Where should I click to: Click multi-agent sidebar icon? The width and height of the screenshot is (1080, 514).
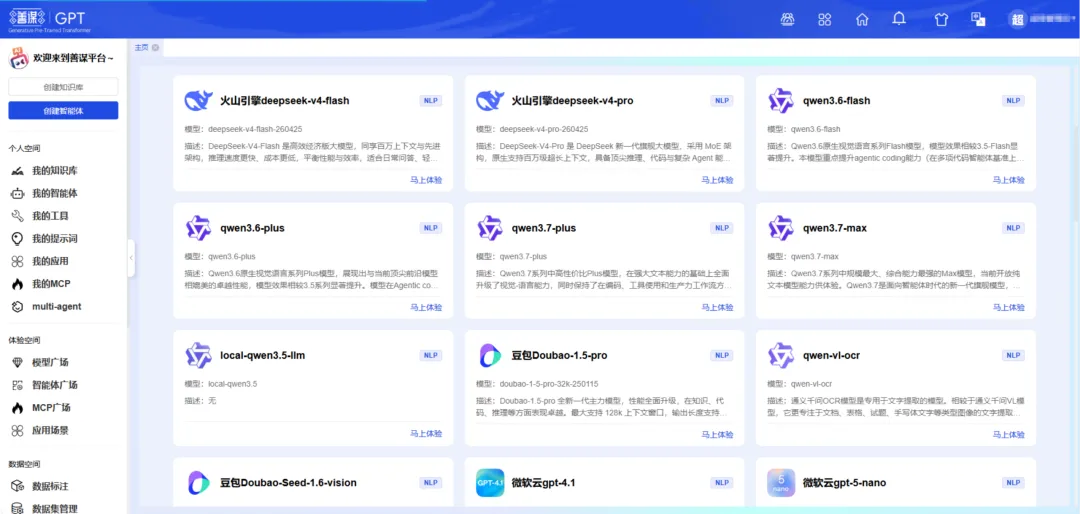tap(18, 307)
